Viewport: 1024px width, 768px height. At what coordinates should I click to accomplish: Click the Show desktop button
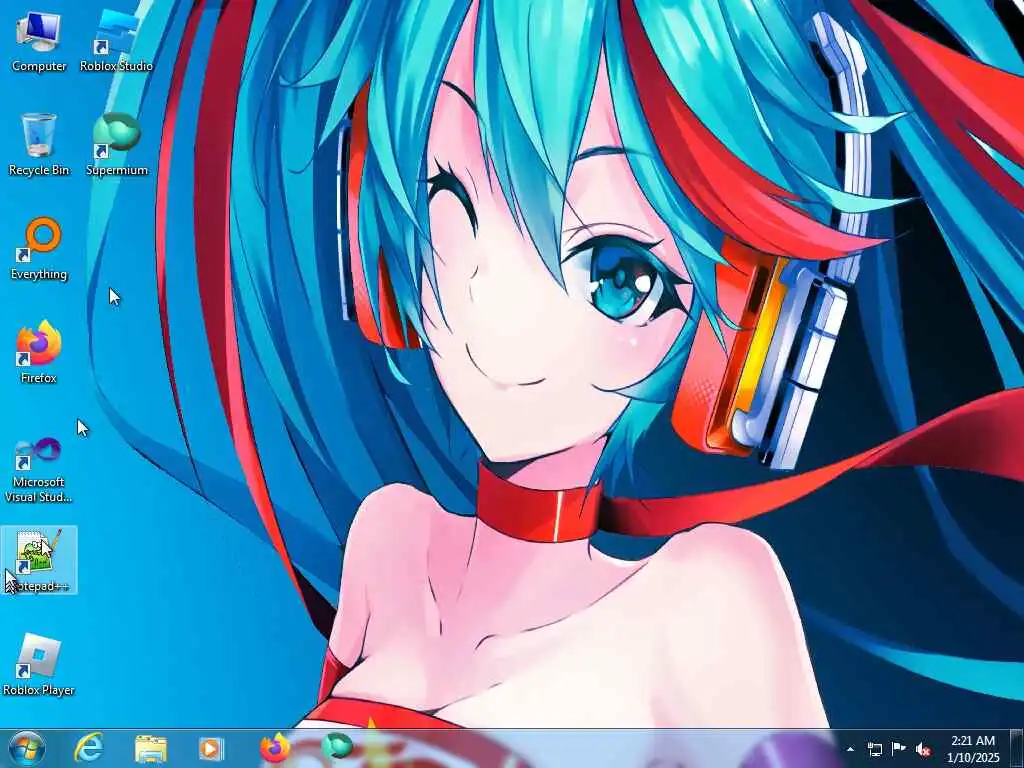1017,748
